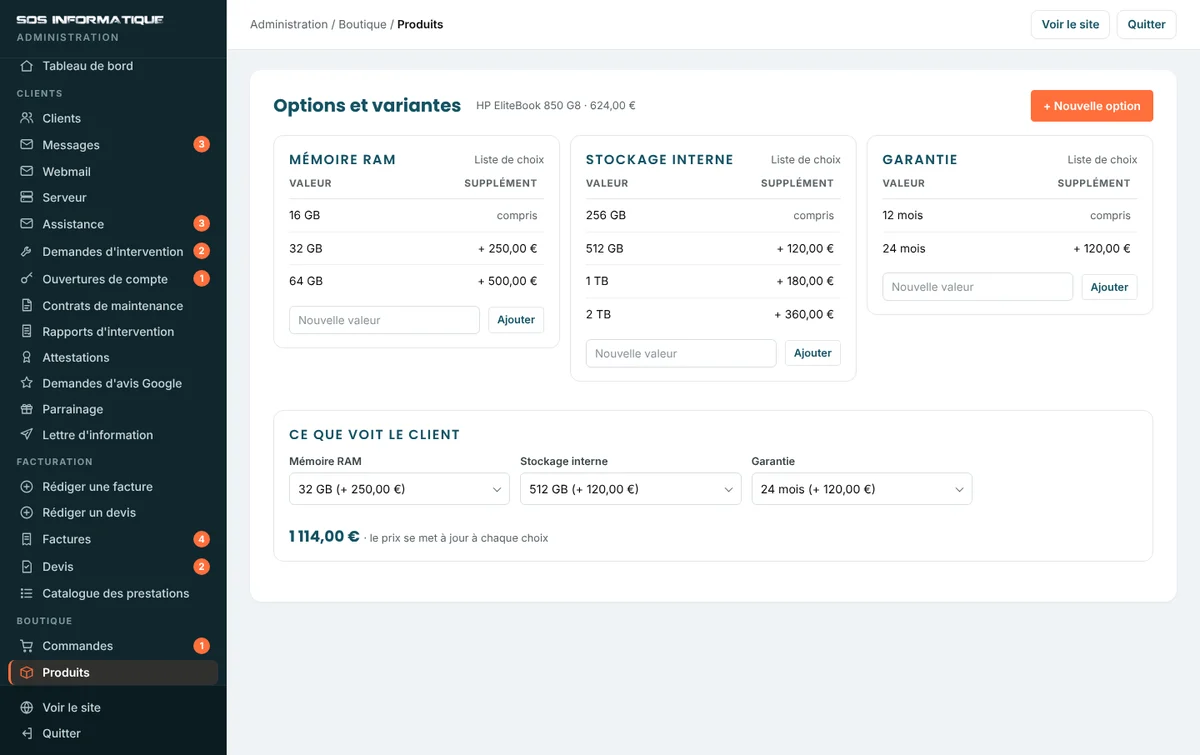
Task: Click the Quitter logout icon in sidebar
Action: click(27, 734)
